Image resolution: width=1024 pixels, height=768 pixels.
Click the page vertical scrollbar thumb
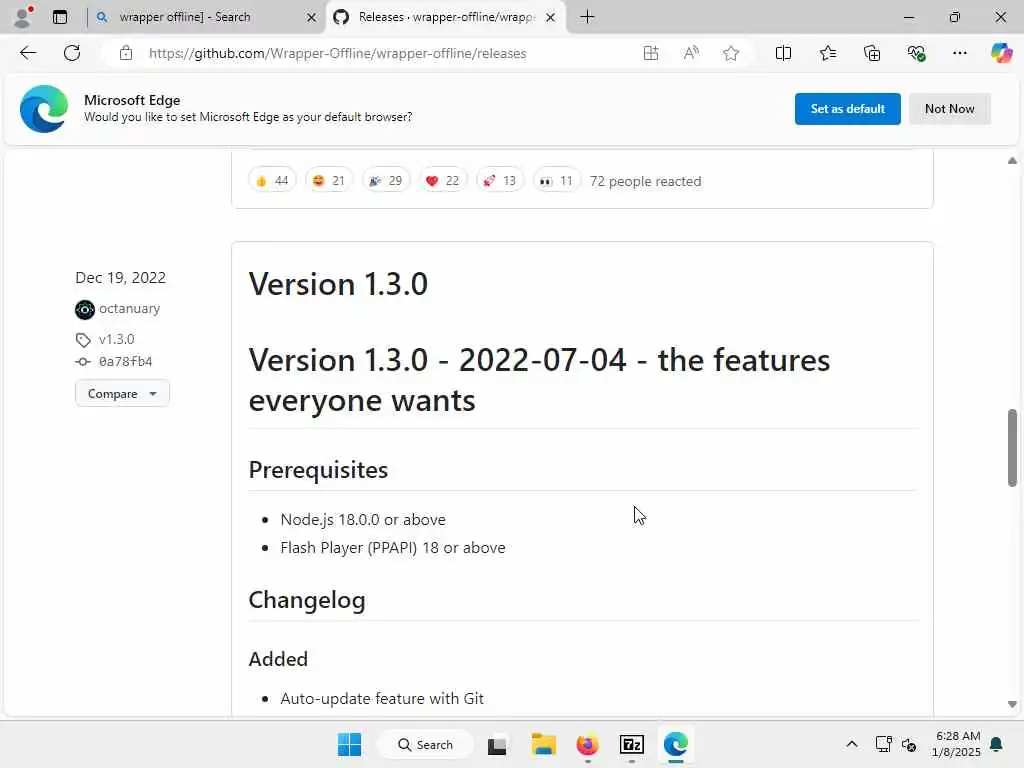[1012, 447]
